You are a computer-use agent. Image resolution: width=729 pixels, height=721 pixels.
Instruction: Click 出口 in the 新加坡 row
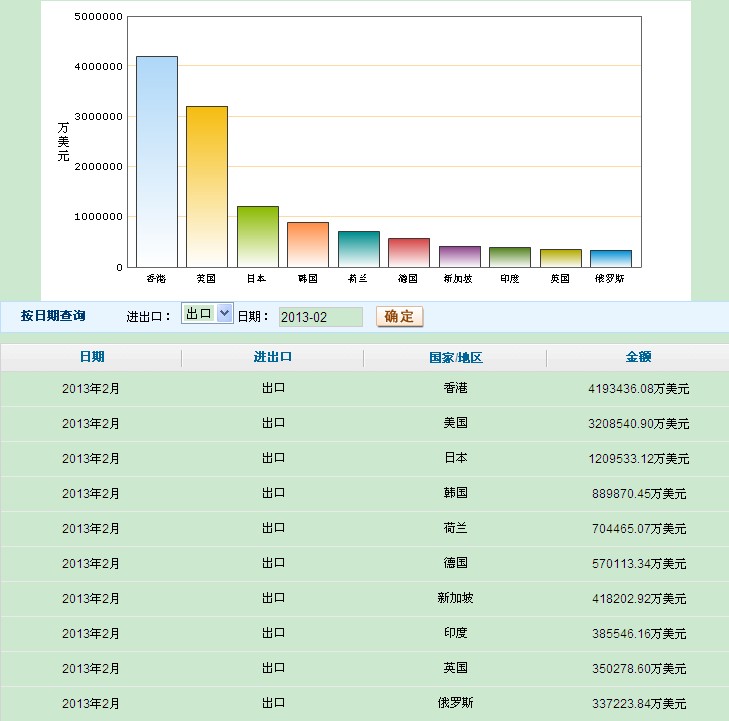273,598
